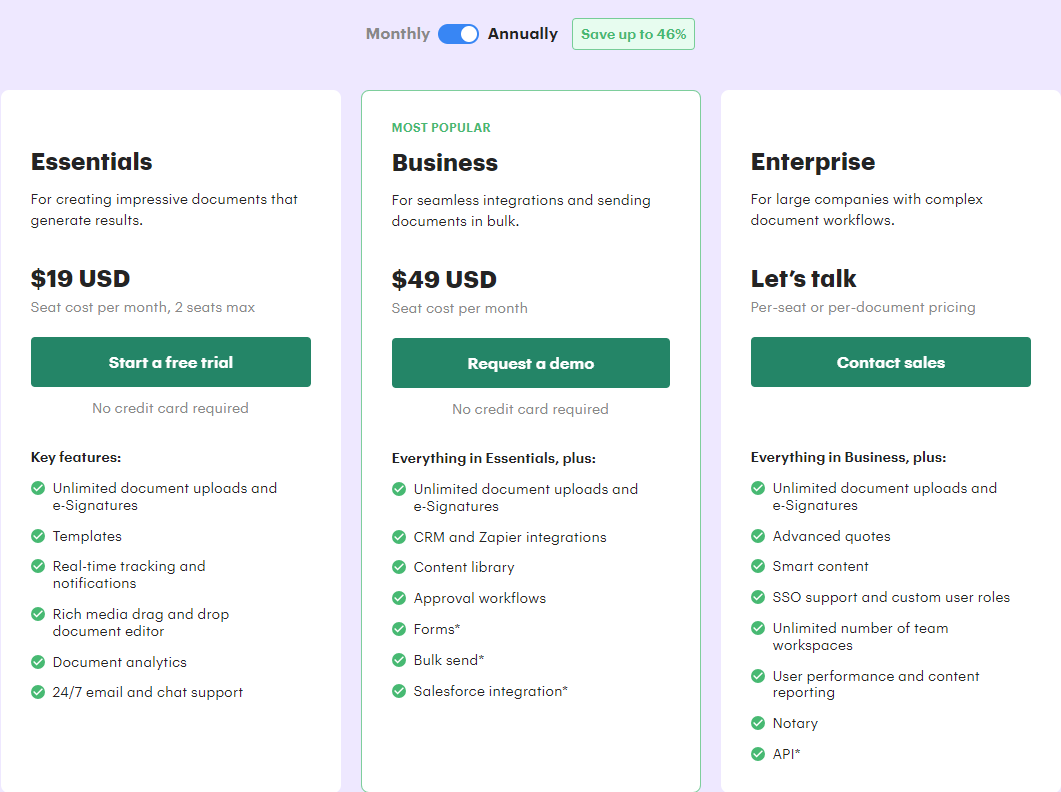
Task: Click the Contact sales button
Action: (x=890, y=362)
